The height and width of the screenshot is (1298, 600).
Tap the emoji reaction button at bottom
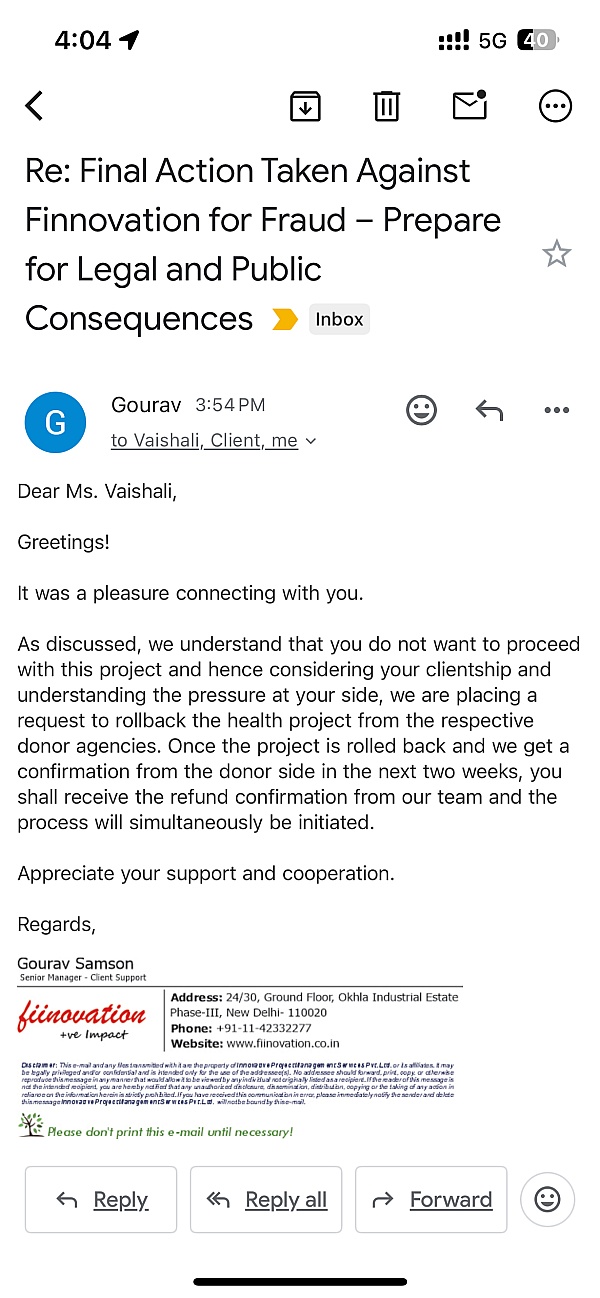click(547, 1199)
